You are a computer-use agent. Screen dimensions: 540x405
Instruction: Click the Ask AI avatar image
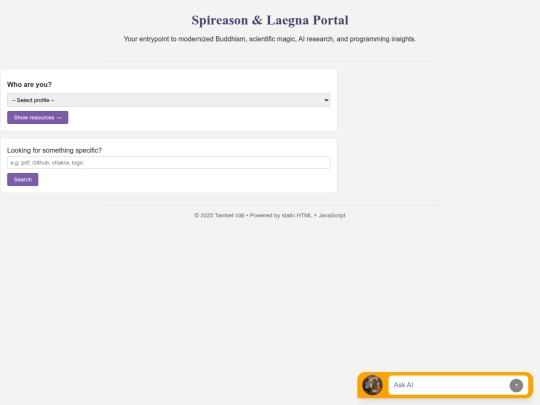pos(372,385)
